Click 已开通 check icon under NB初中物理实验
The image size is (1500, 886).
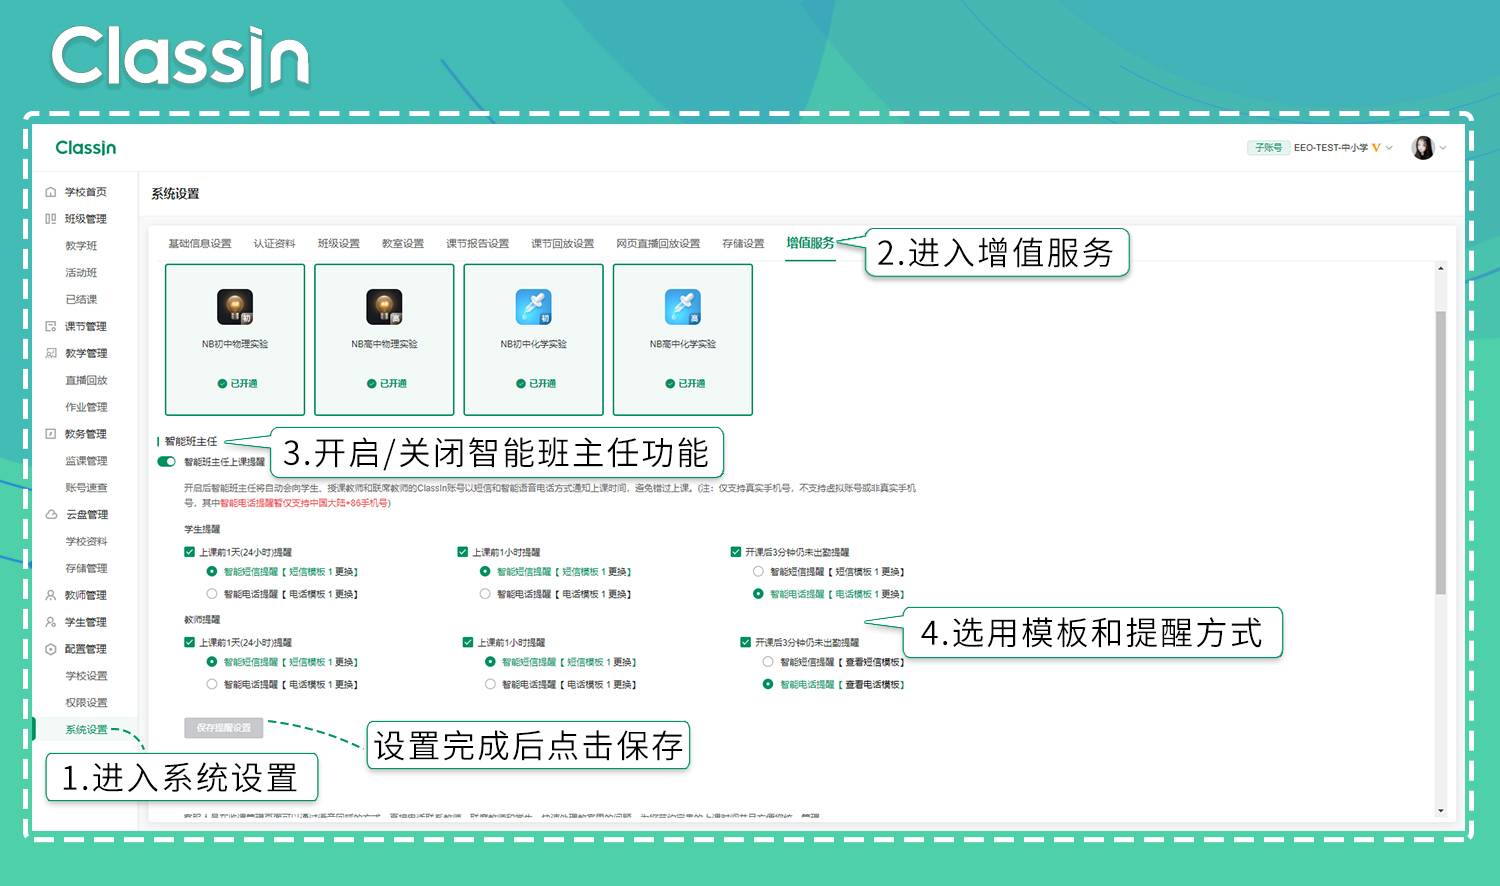(222, 384)
